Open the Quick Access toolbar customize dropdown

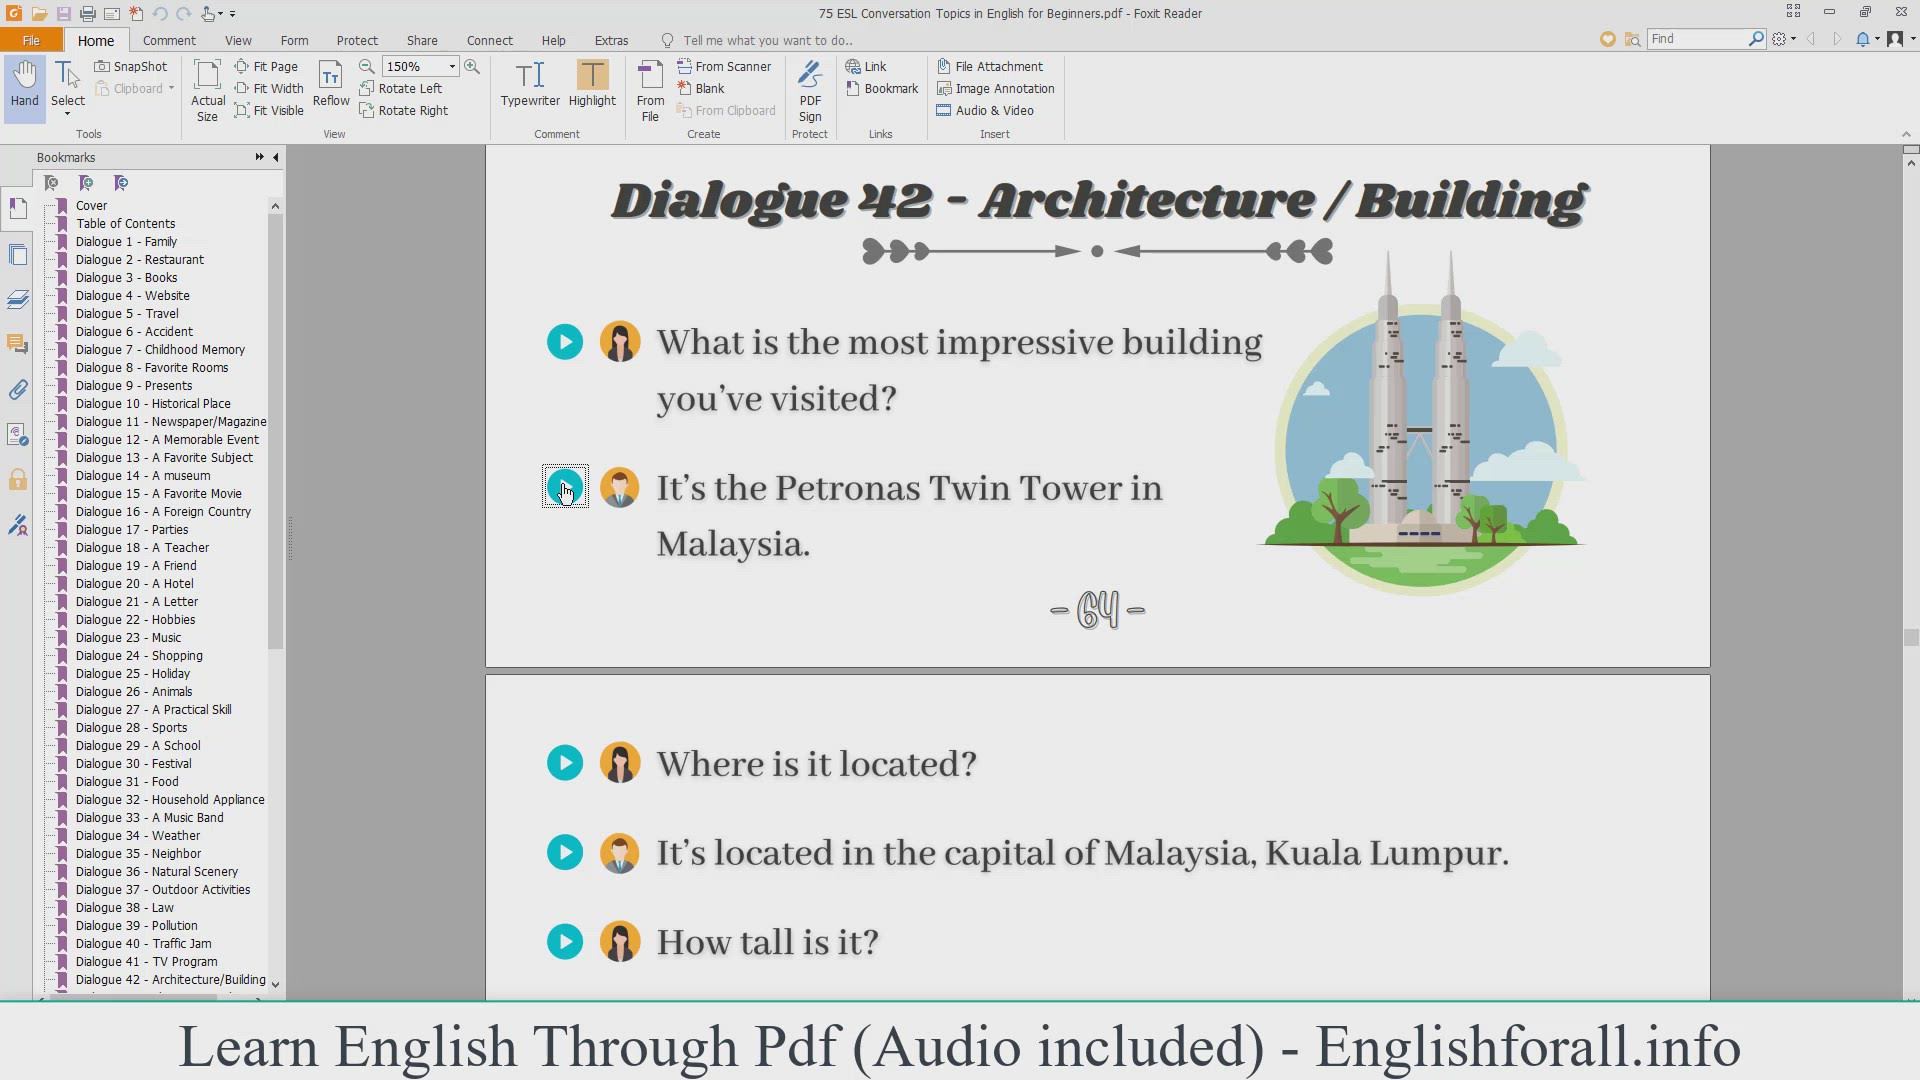coord(232,14)
